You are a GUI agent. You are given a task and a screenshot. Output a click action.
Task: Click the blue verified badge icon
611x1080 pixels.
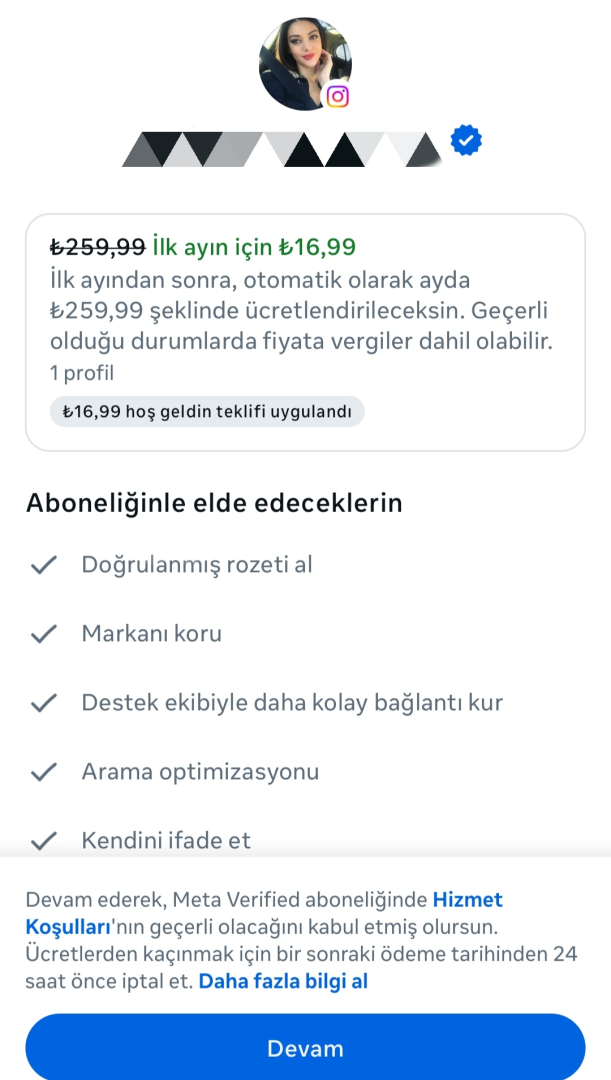466,141
